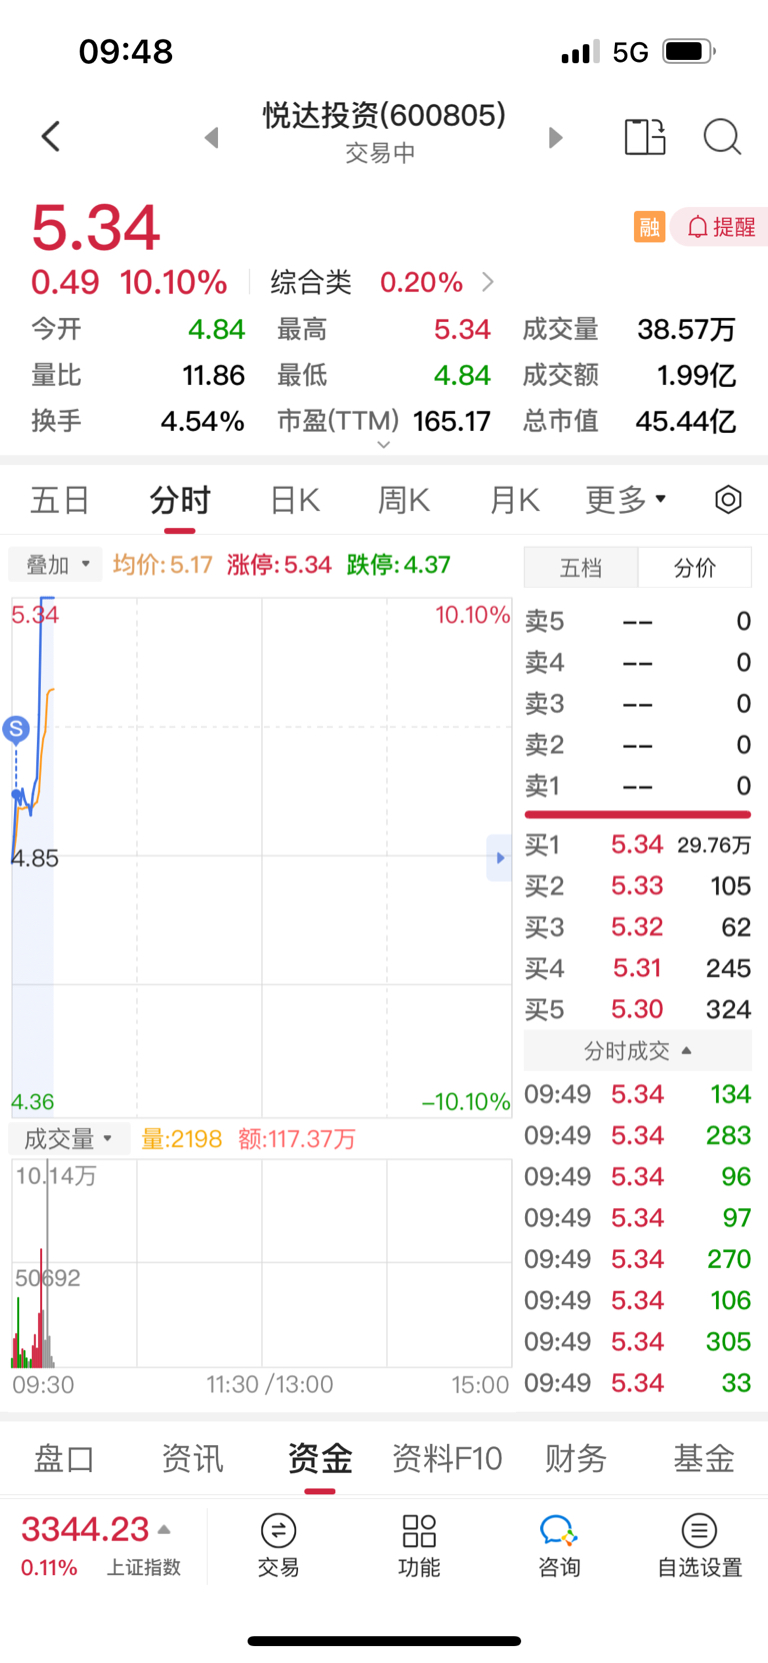This screenshot has height=1663, width=768.
Task: Open the 资金 capital flow tab
Action: point(320,1459)
